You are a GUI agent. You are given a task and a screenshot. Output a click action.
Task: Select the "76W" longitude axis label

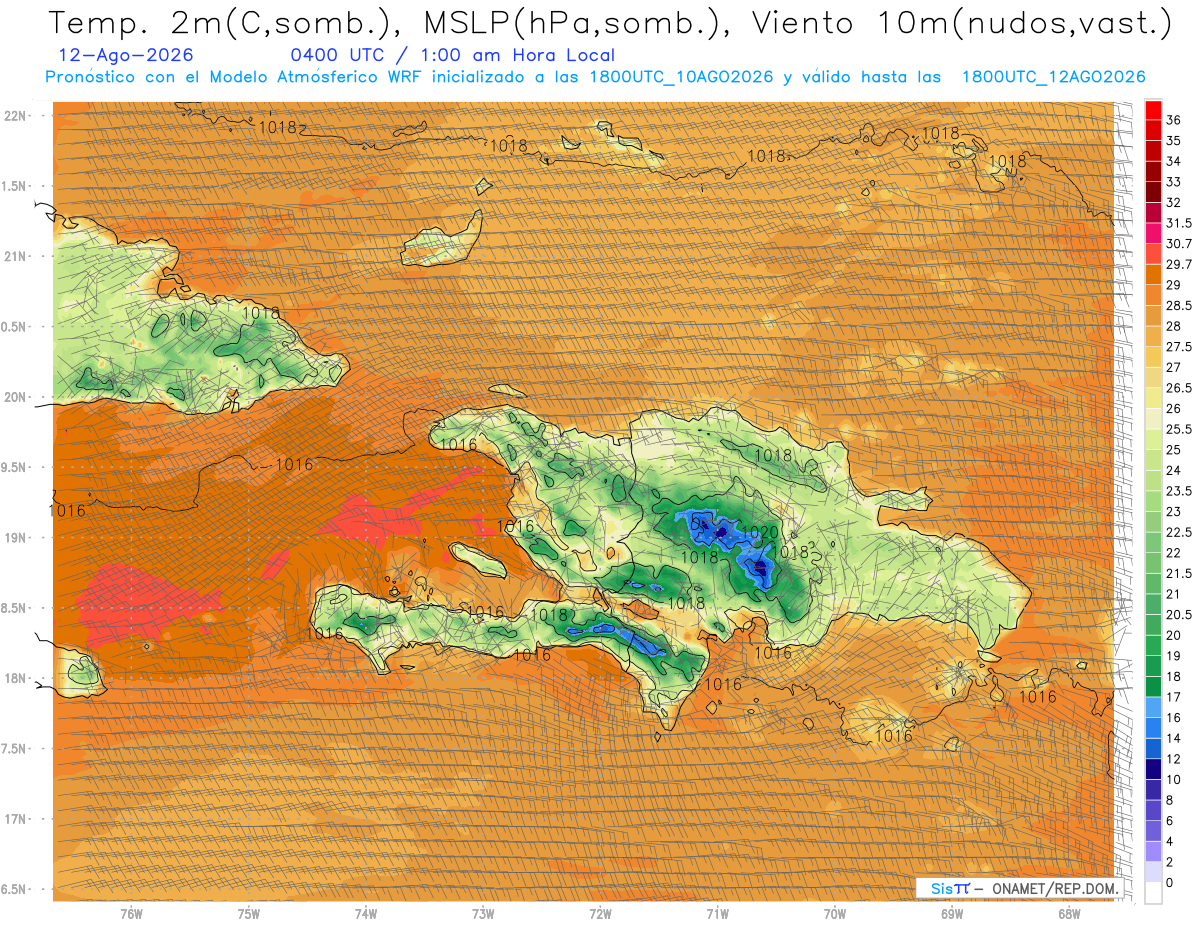(x=131, y=913)
